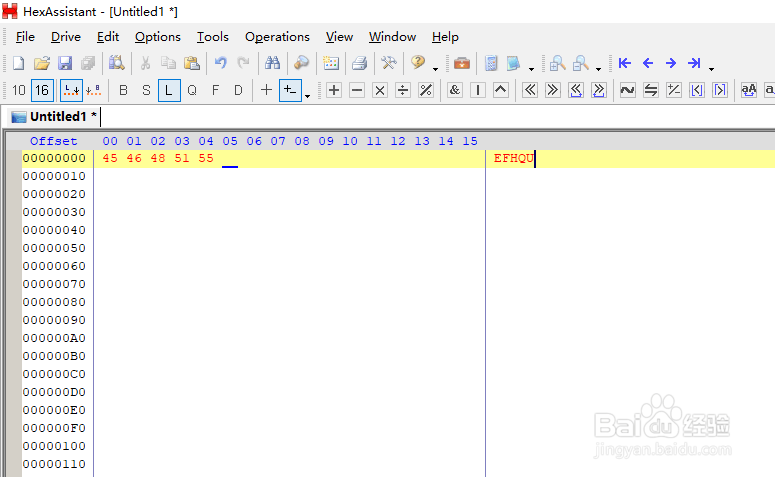Zoom in with the magnifier plus icon
This screenshot has width=775, height=477.
tap(558, 63)
